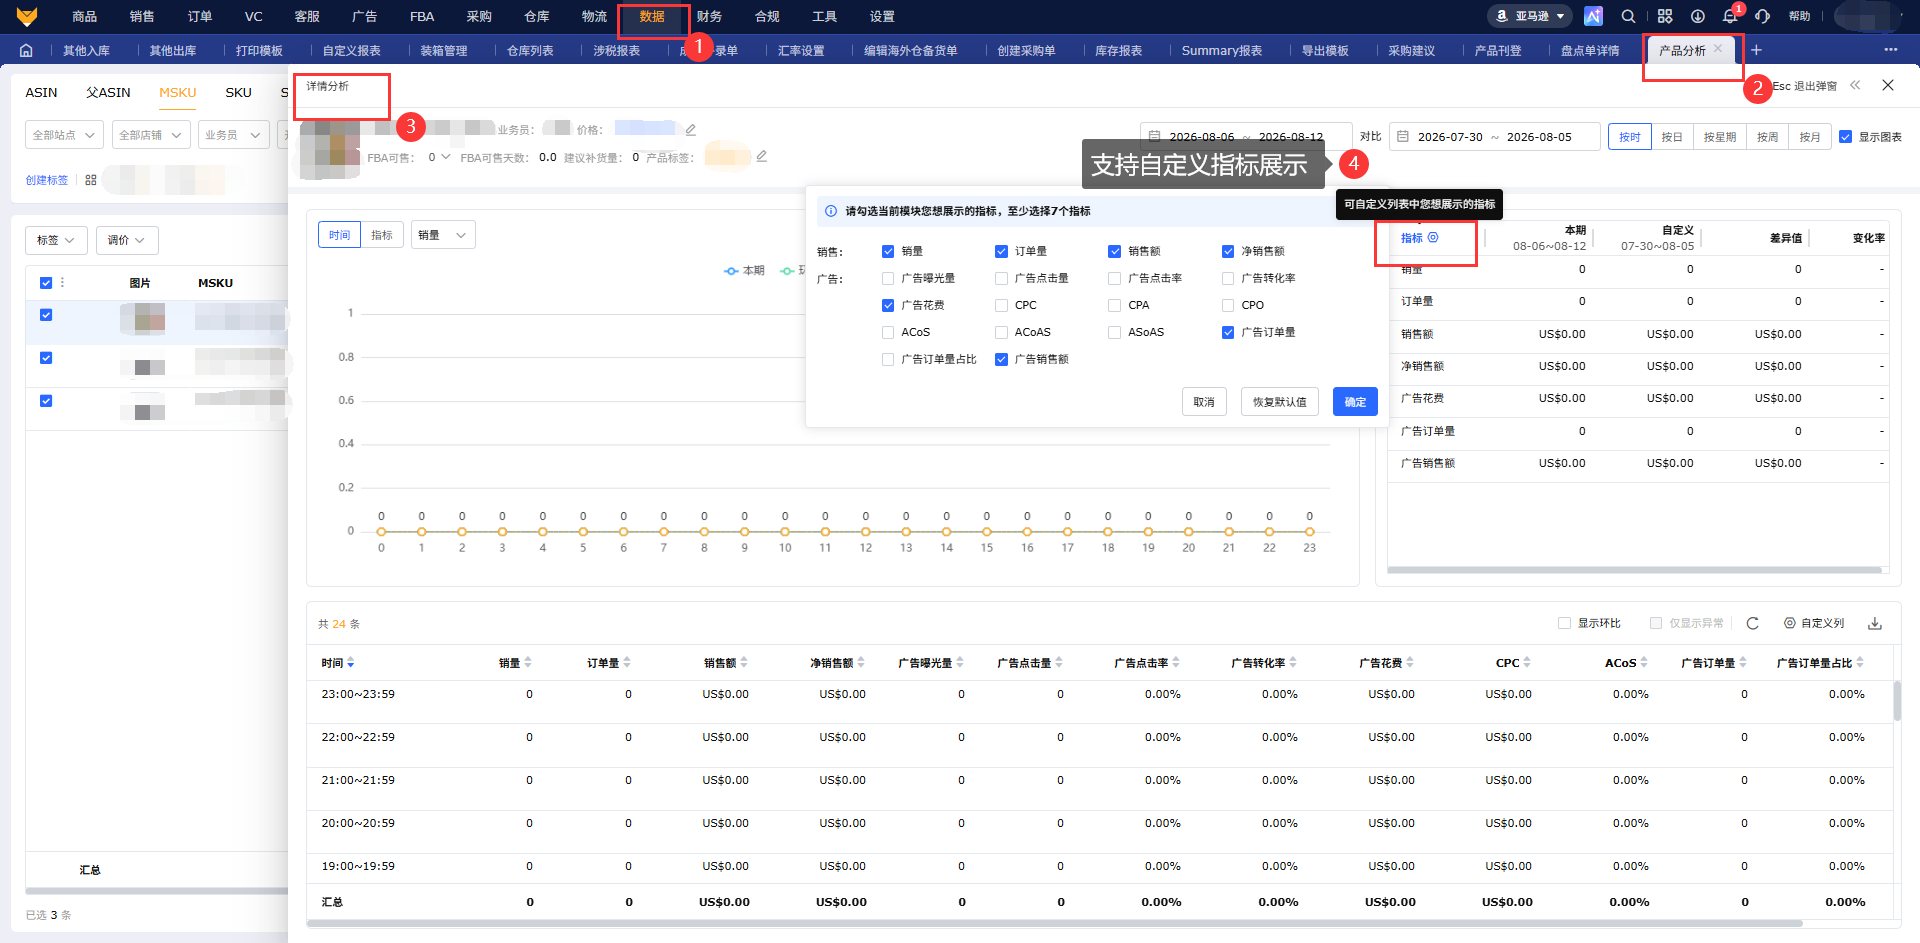Open the 亚马逊 platform dropdown
Image resolution: width=1920 pixels, height=943 pixels.
(x=1530, y=16)
